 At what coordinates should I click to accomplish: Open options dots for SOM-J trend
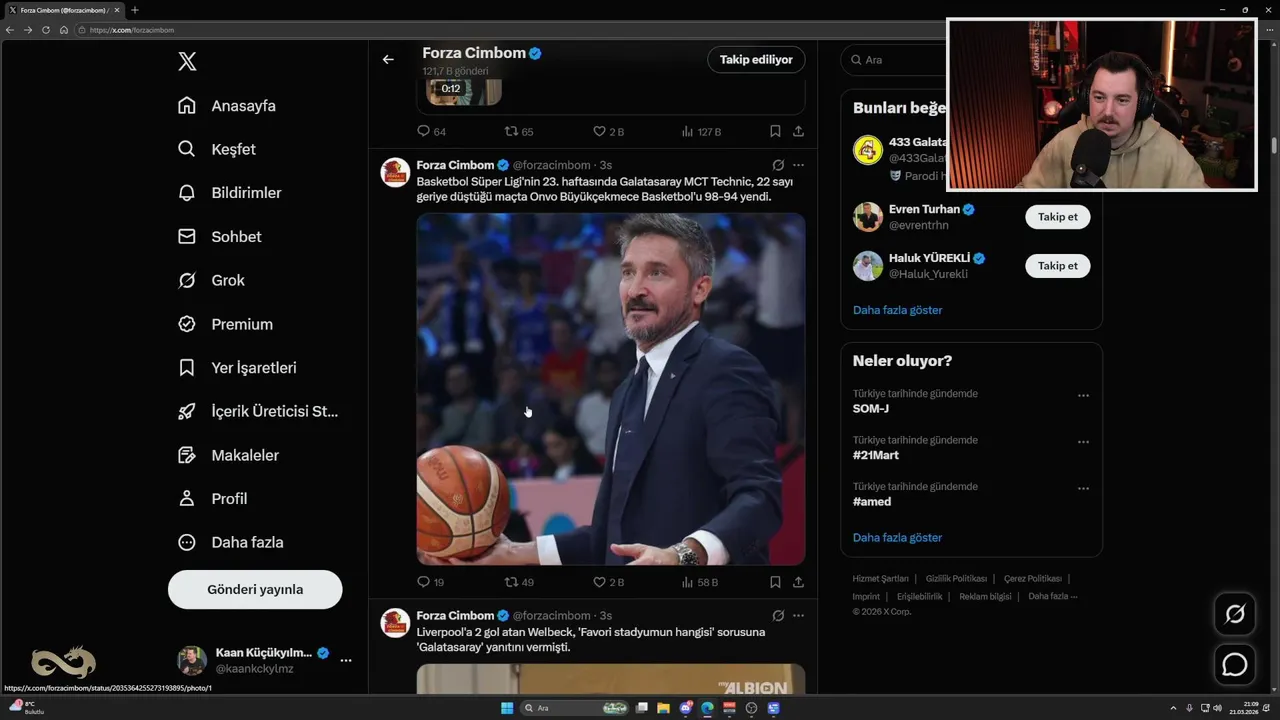(1083, 396)
